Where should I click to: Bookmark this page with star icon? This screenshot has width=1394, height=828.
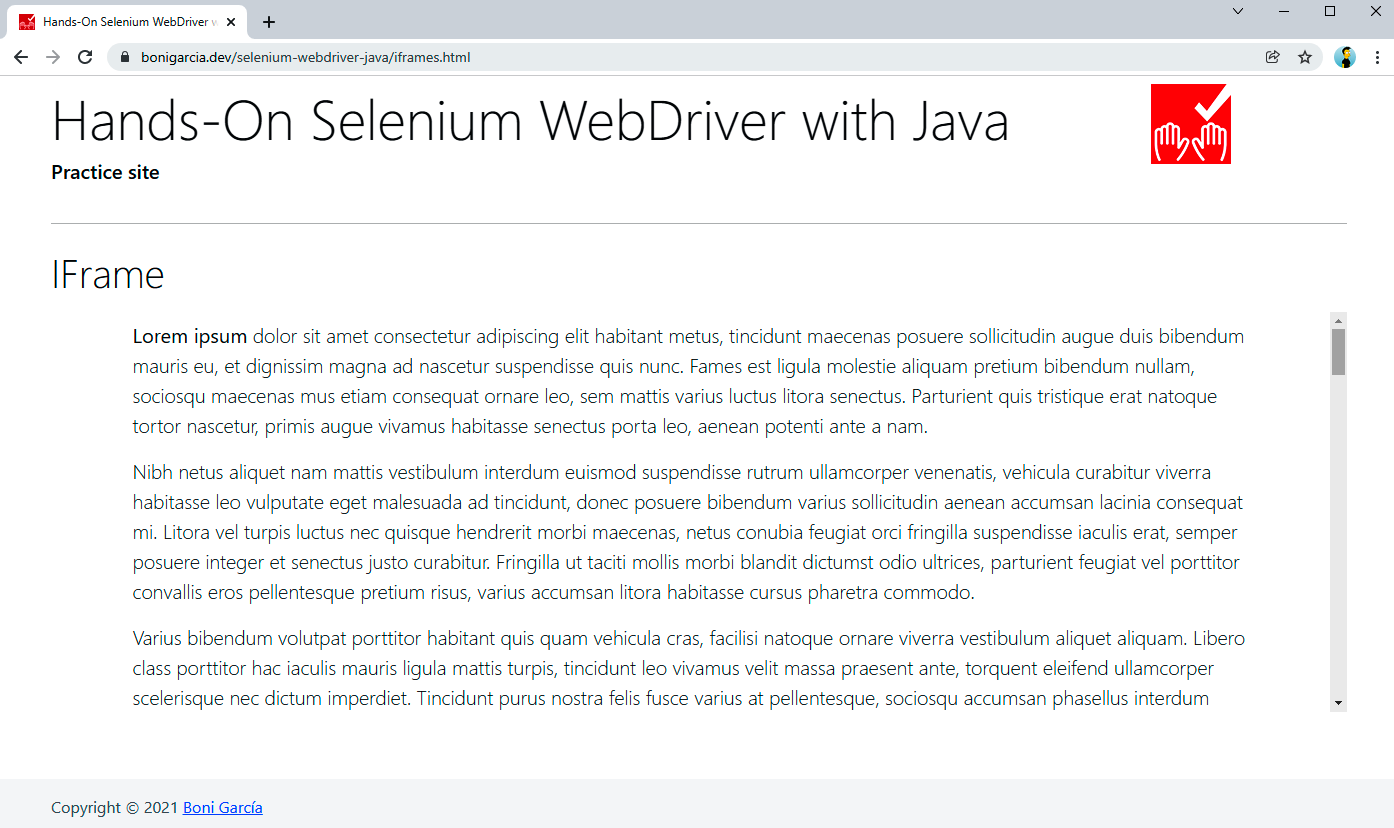pos(1305,57)
